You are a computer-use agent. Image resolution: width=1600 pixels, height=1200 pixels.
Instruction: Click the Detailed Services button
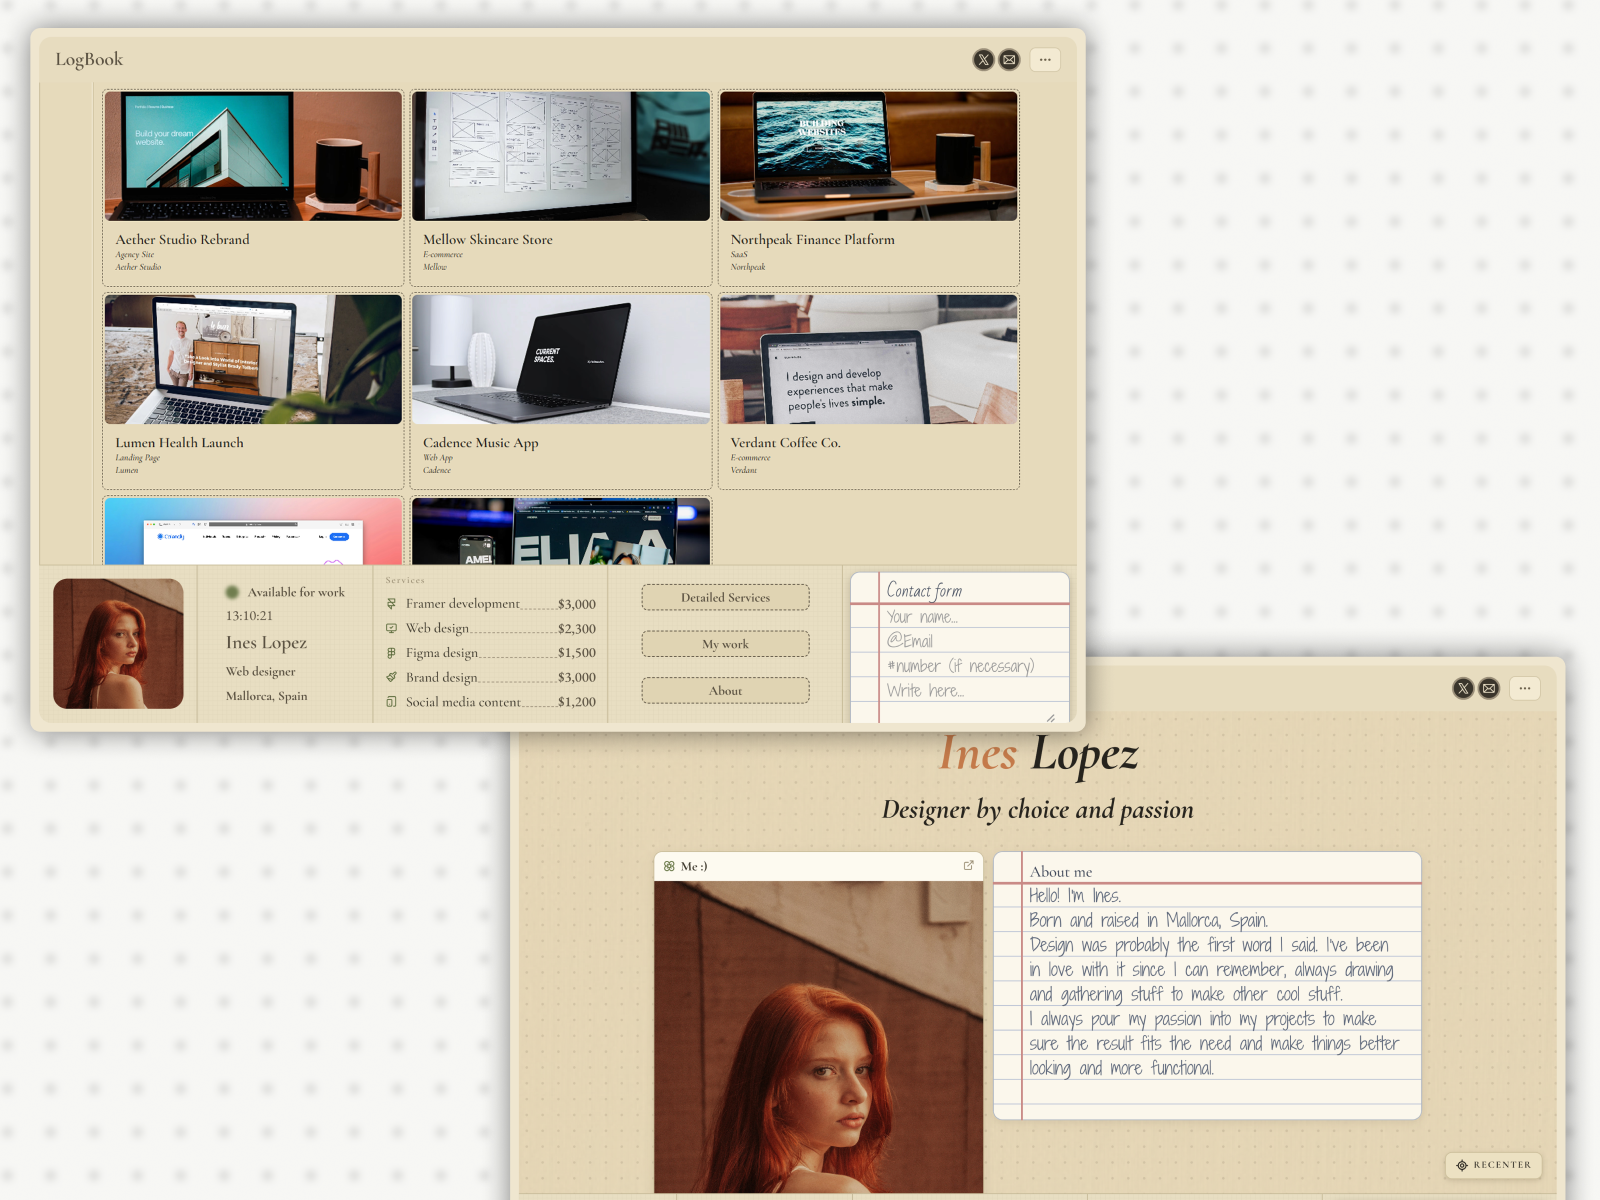[726, 598]
